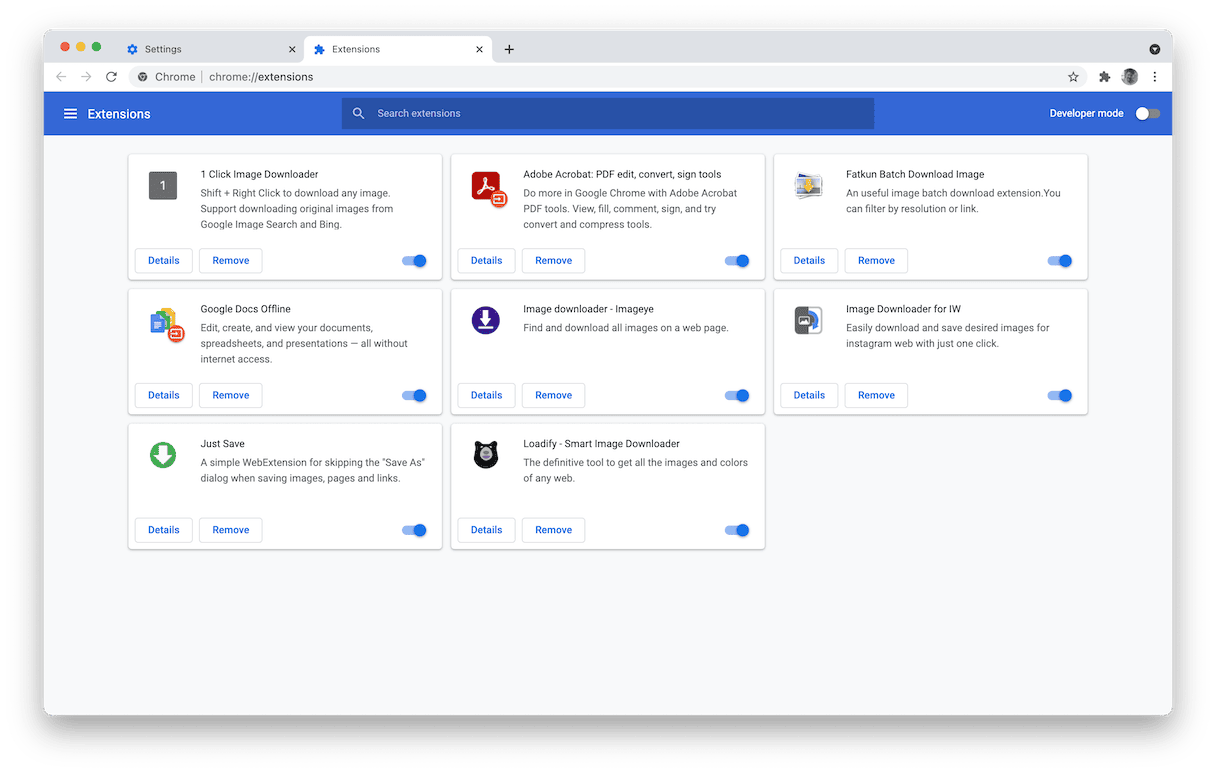Click the Just Save green arrow icon
The height and width of the screenshot is (773, 1216).
[x=163, y=455]
